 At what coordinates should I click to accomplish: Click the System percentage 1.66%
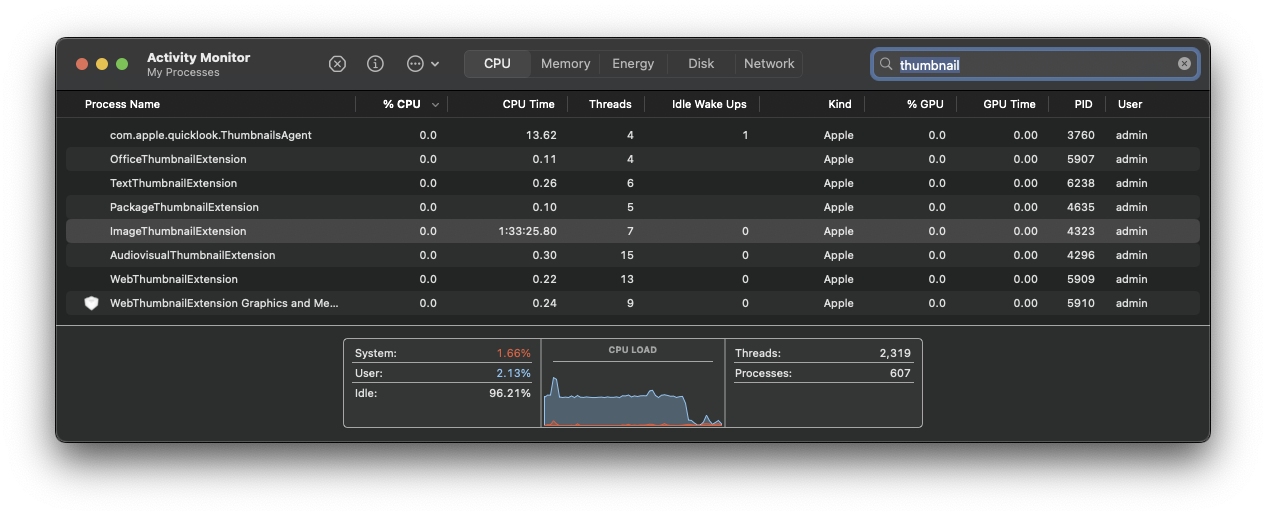click(x=514, y=353)
